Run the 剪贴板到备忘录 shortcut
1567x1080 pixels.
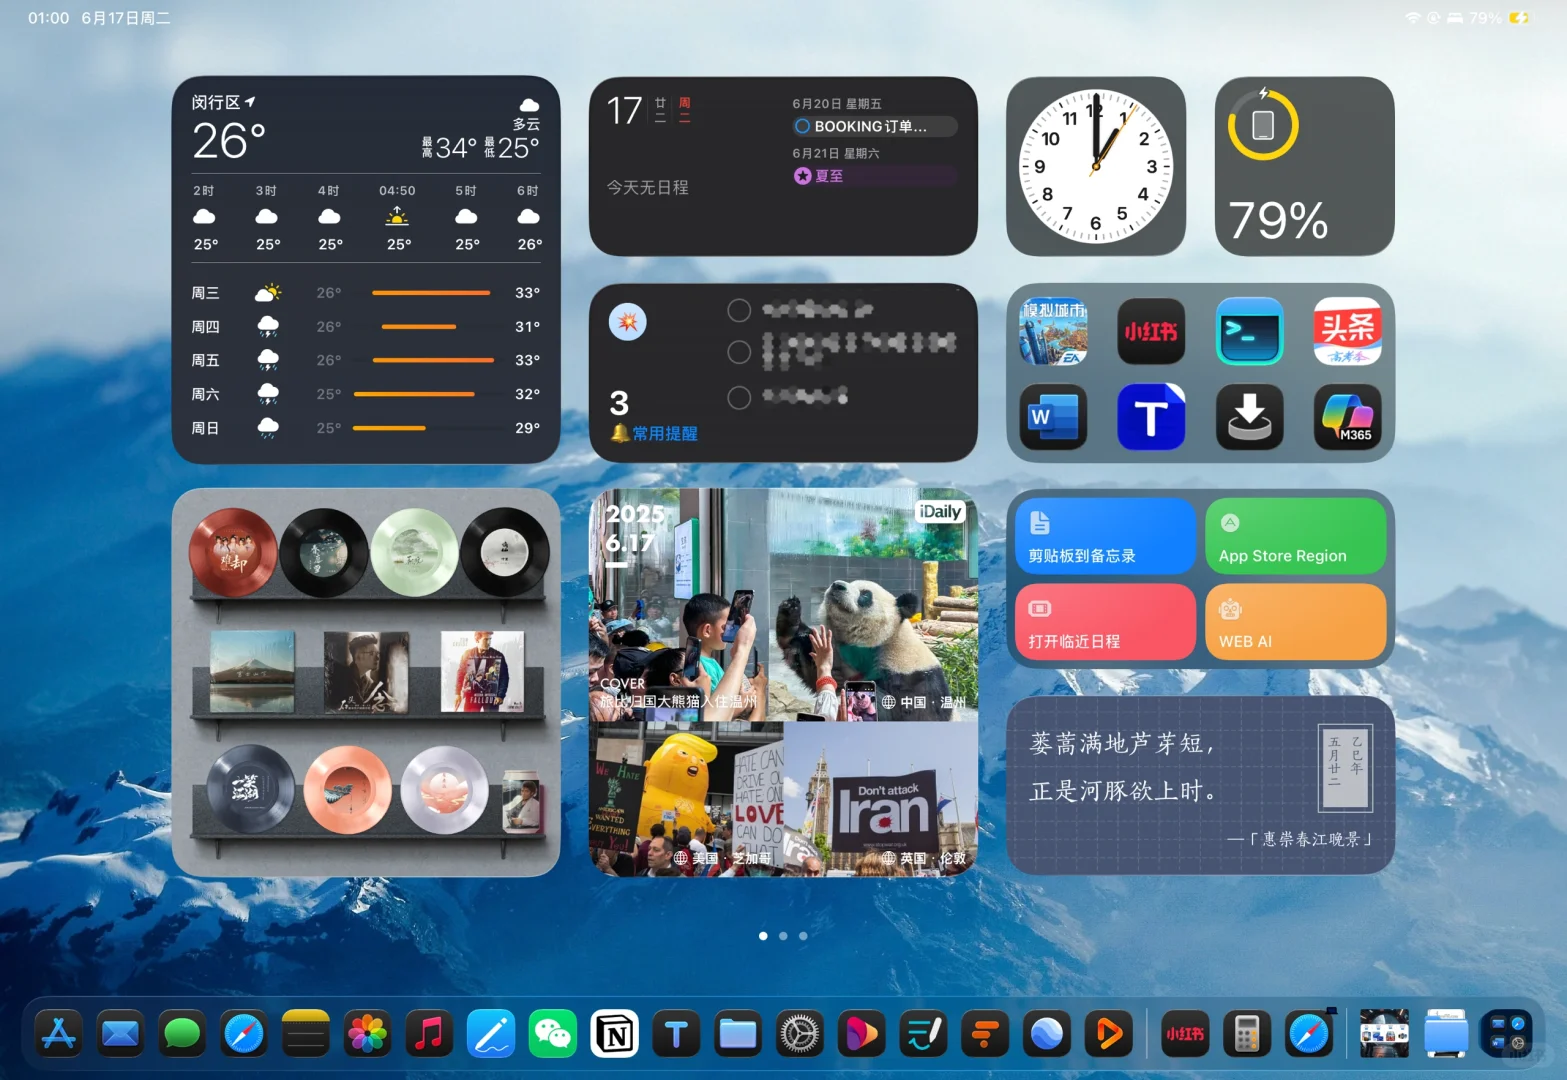click(1104, 536)
